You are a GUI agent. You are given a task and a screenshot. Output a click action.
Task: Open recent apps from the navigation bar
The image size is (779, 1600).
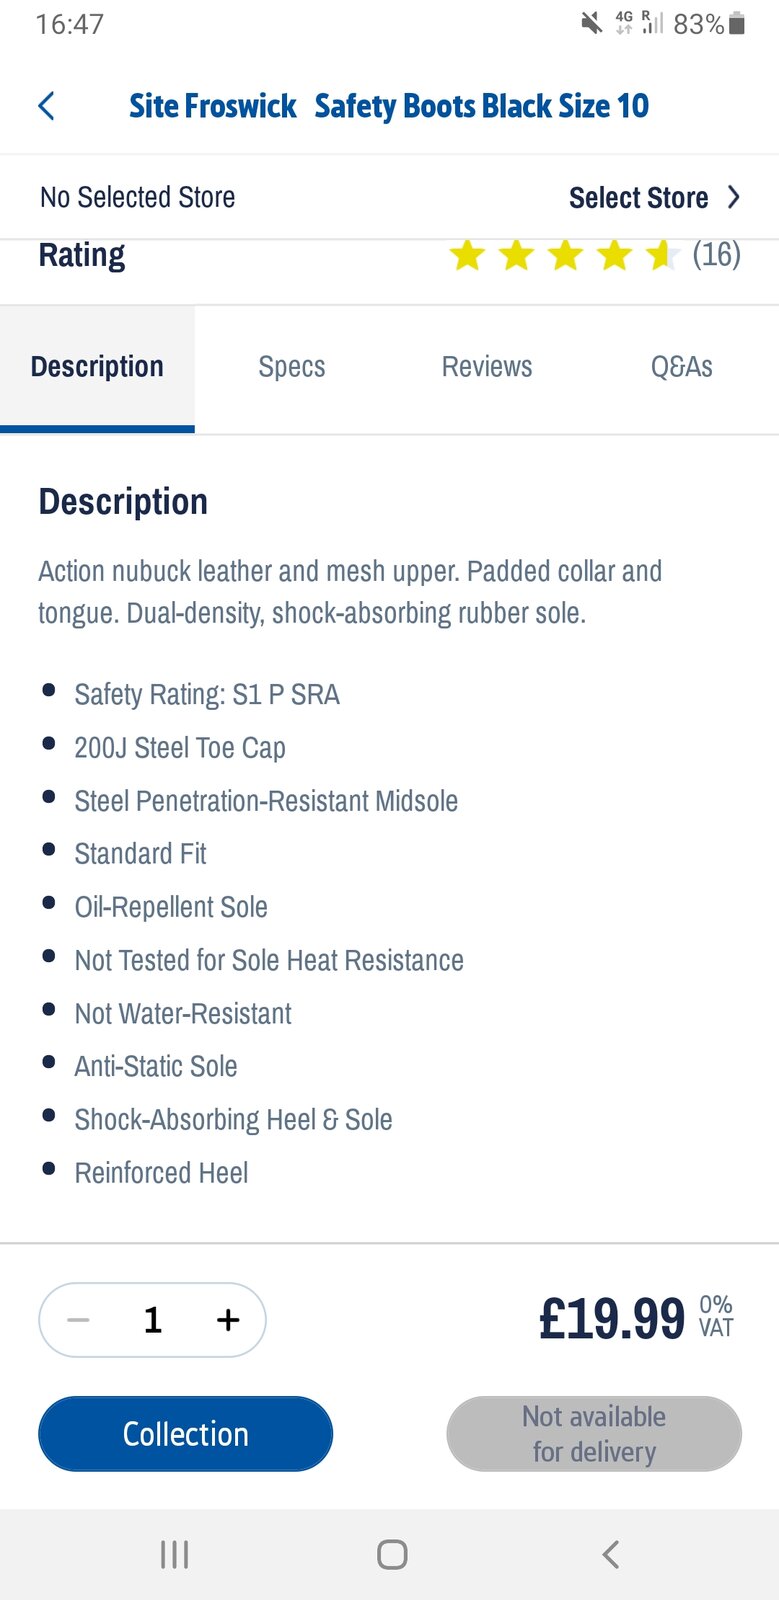(174, 1555)
